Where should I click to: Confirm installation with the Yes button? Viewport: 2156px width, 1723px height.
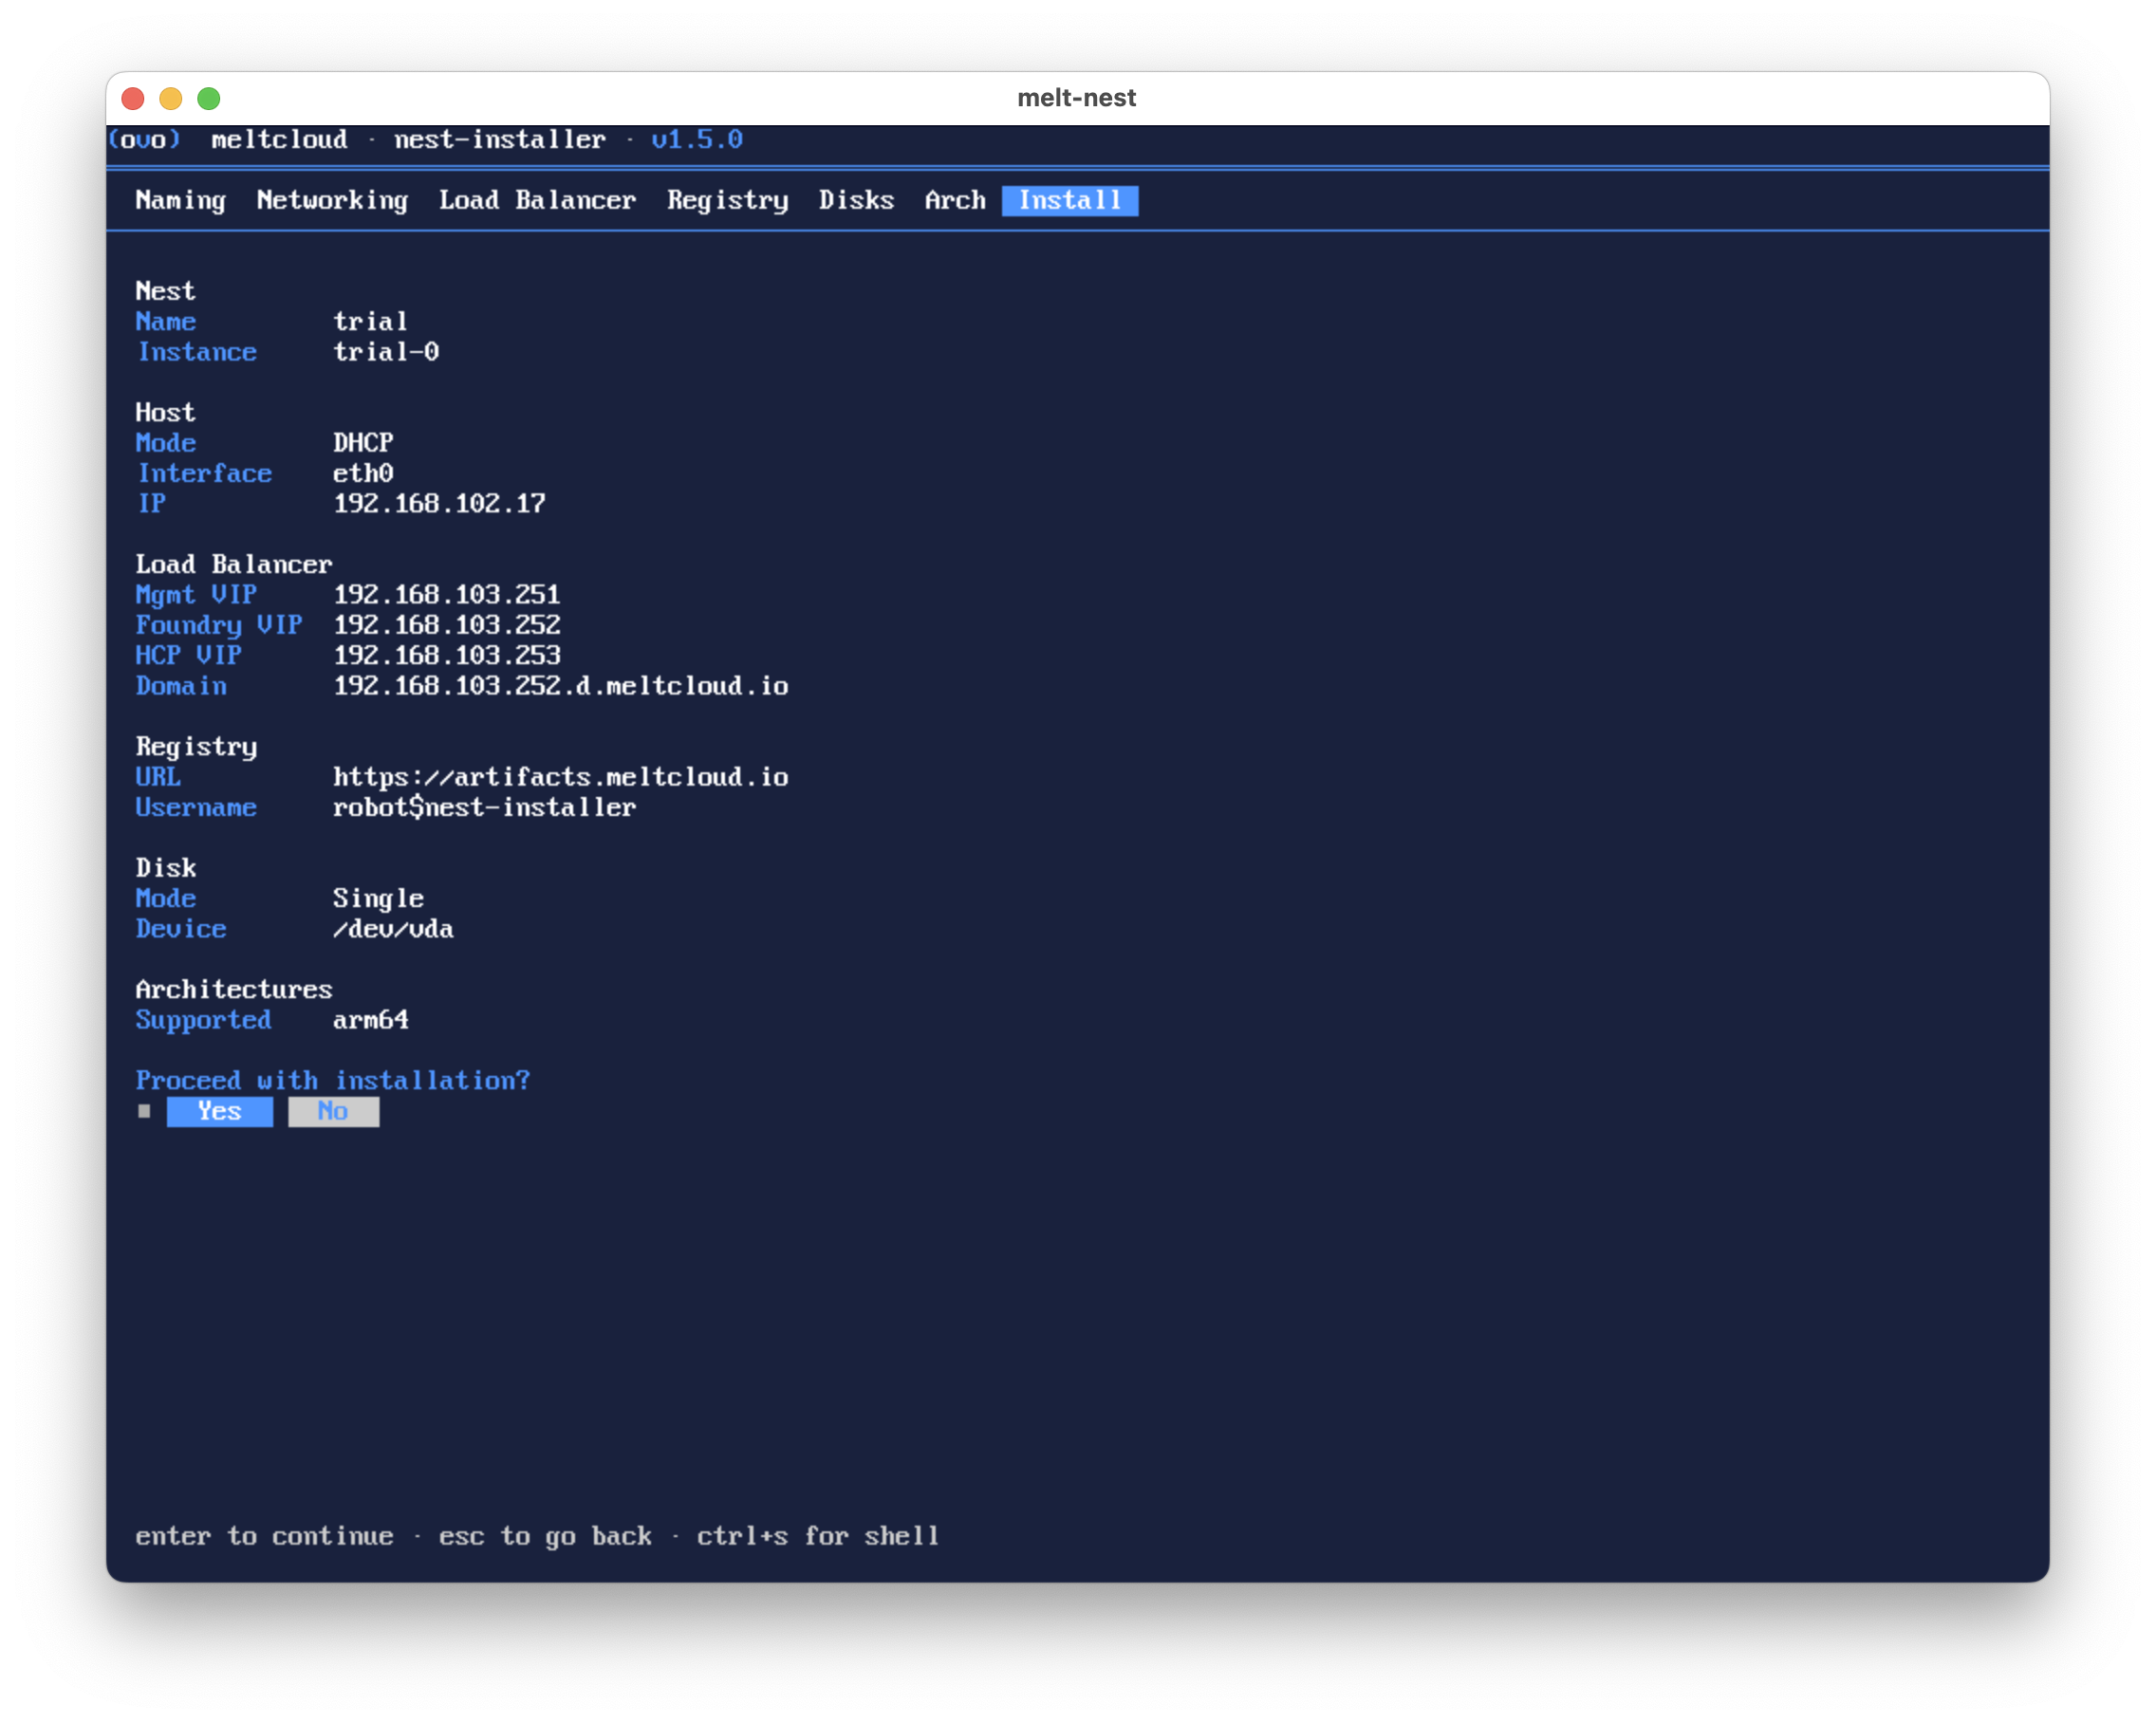[219, 1111]
